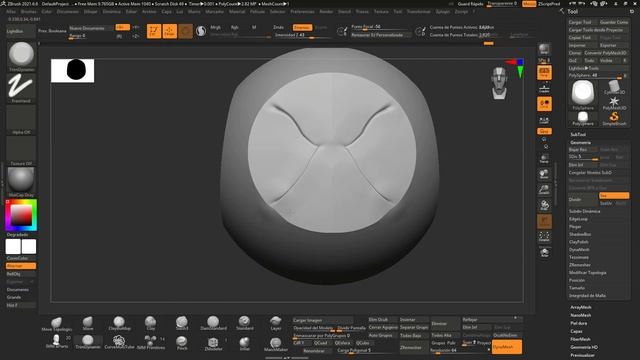Select the Move brush
Screen dimensions: 640x360
[x=88, y=323]
